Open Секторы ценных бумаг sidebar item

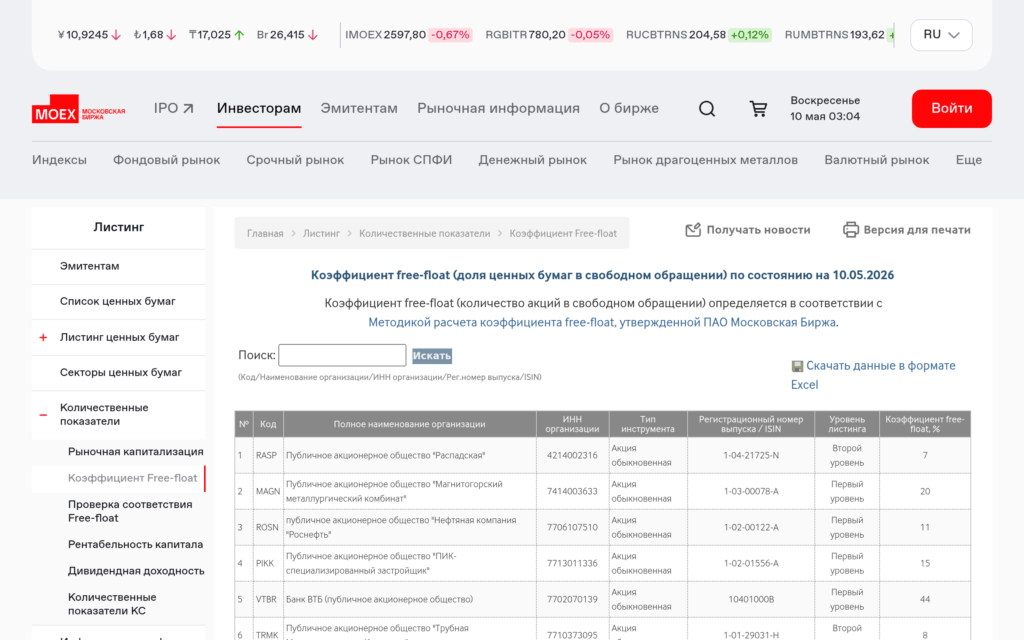click(121, 372)
